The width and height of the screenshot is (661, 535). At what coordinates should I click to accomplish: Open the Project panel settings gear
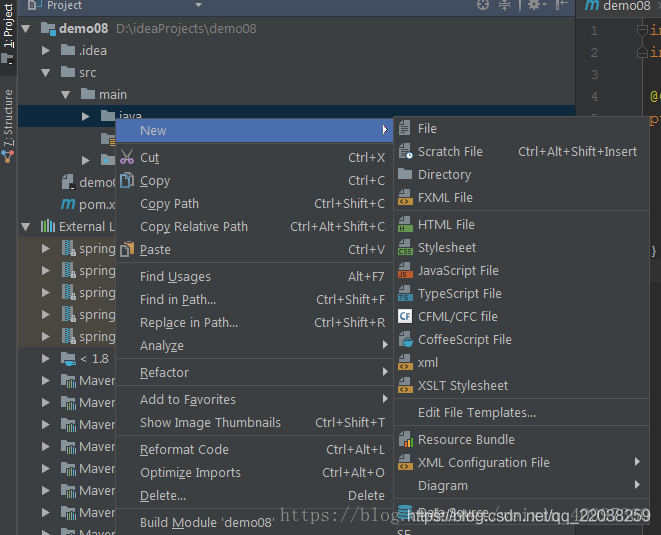tap(535, 5)
